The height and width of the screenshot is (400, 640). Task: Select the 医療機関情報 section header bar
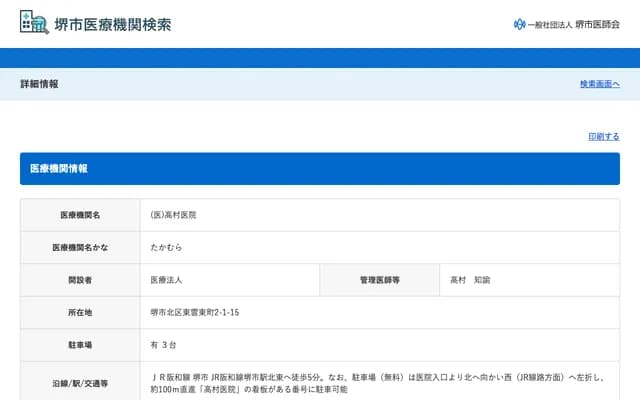click(319, 168)
